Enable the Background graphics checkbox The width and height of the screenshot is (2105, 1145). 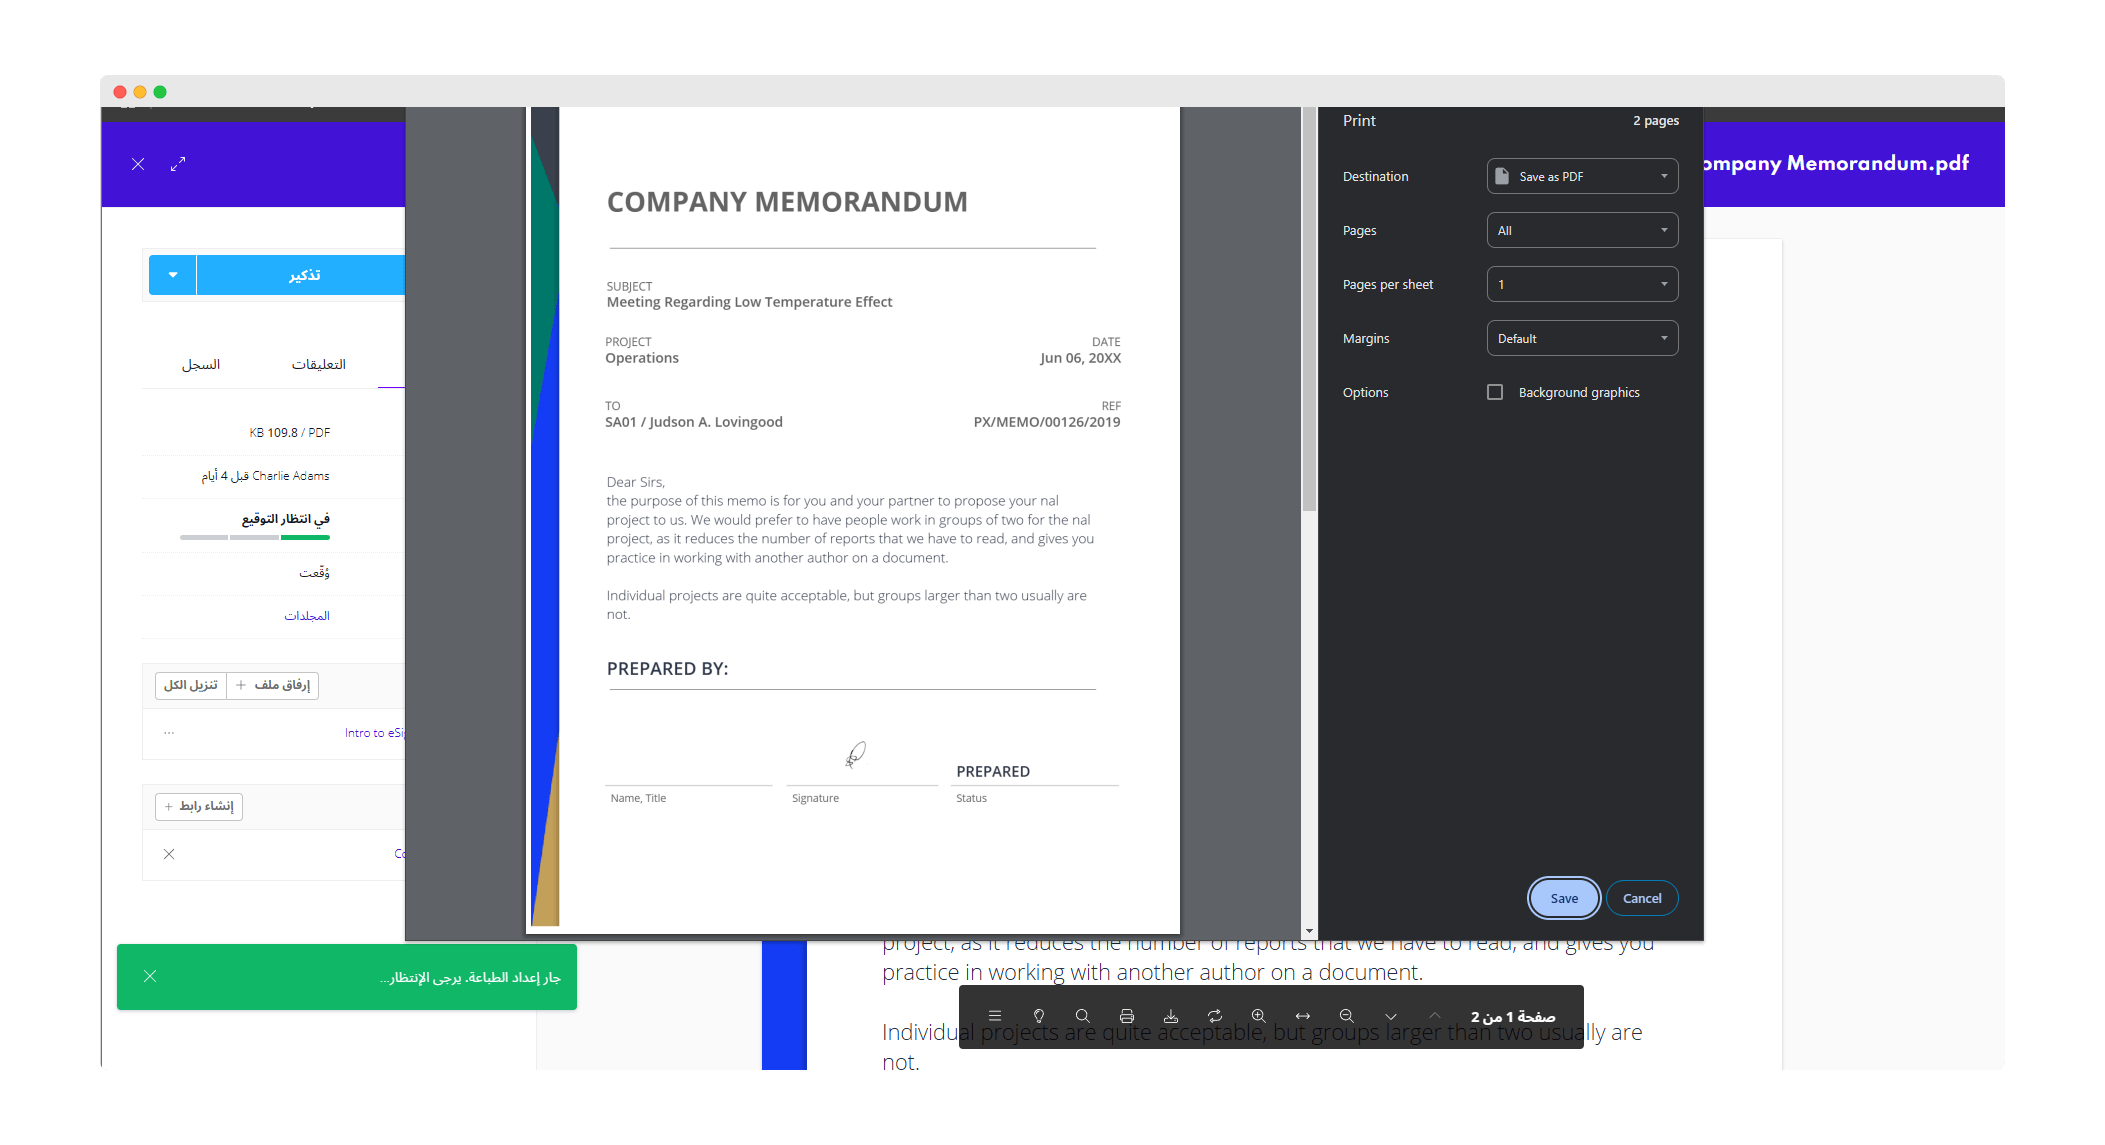click(x=1495, y=392)
